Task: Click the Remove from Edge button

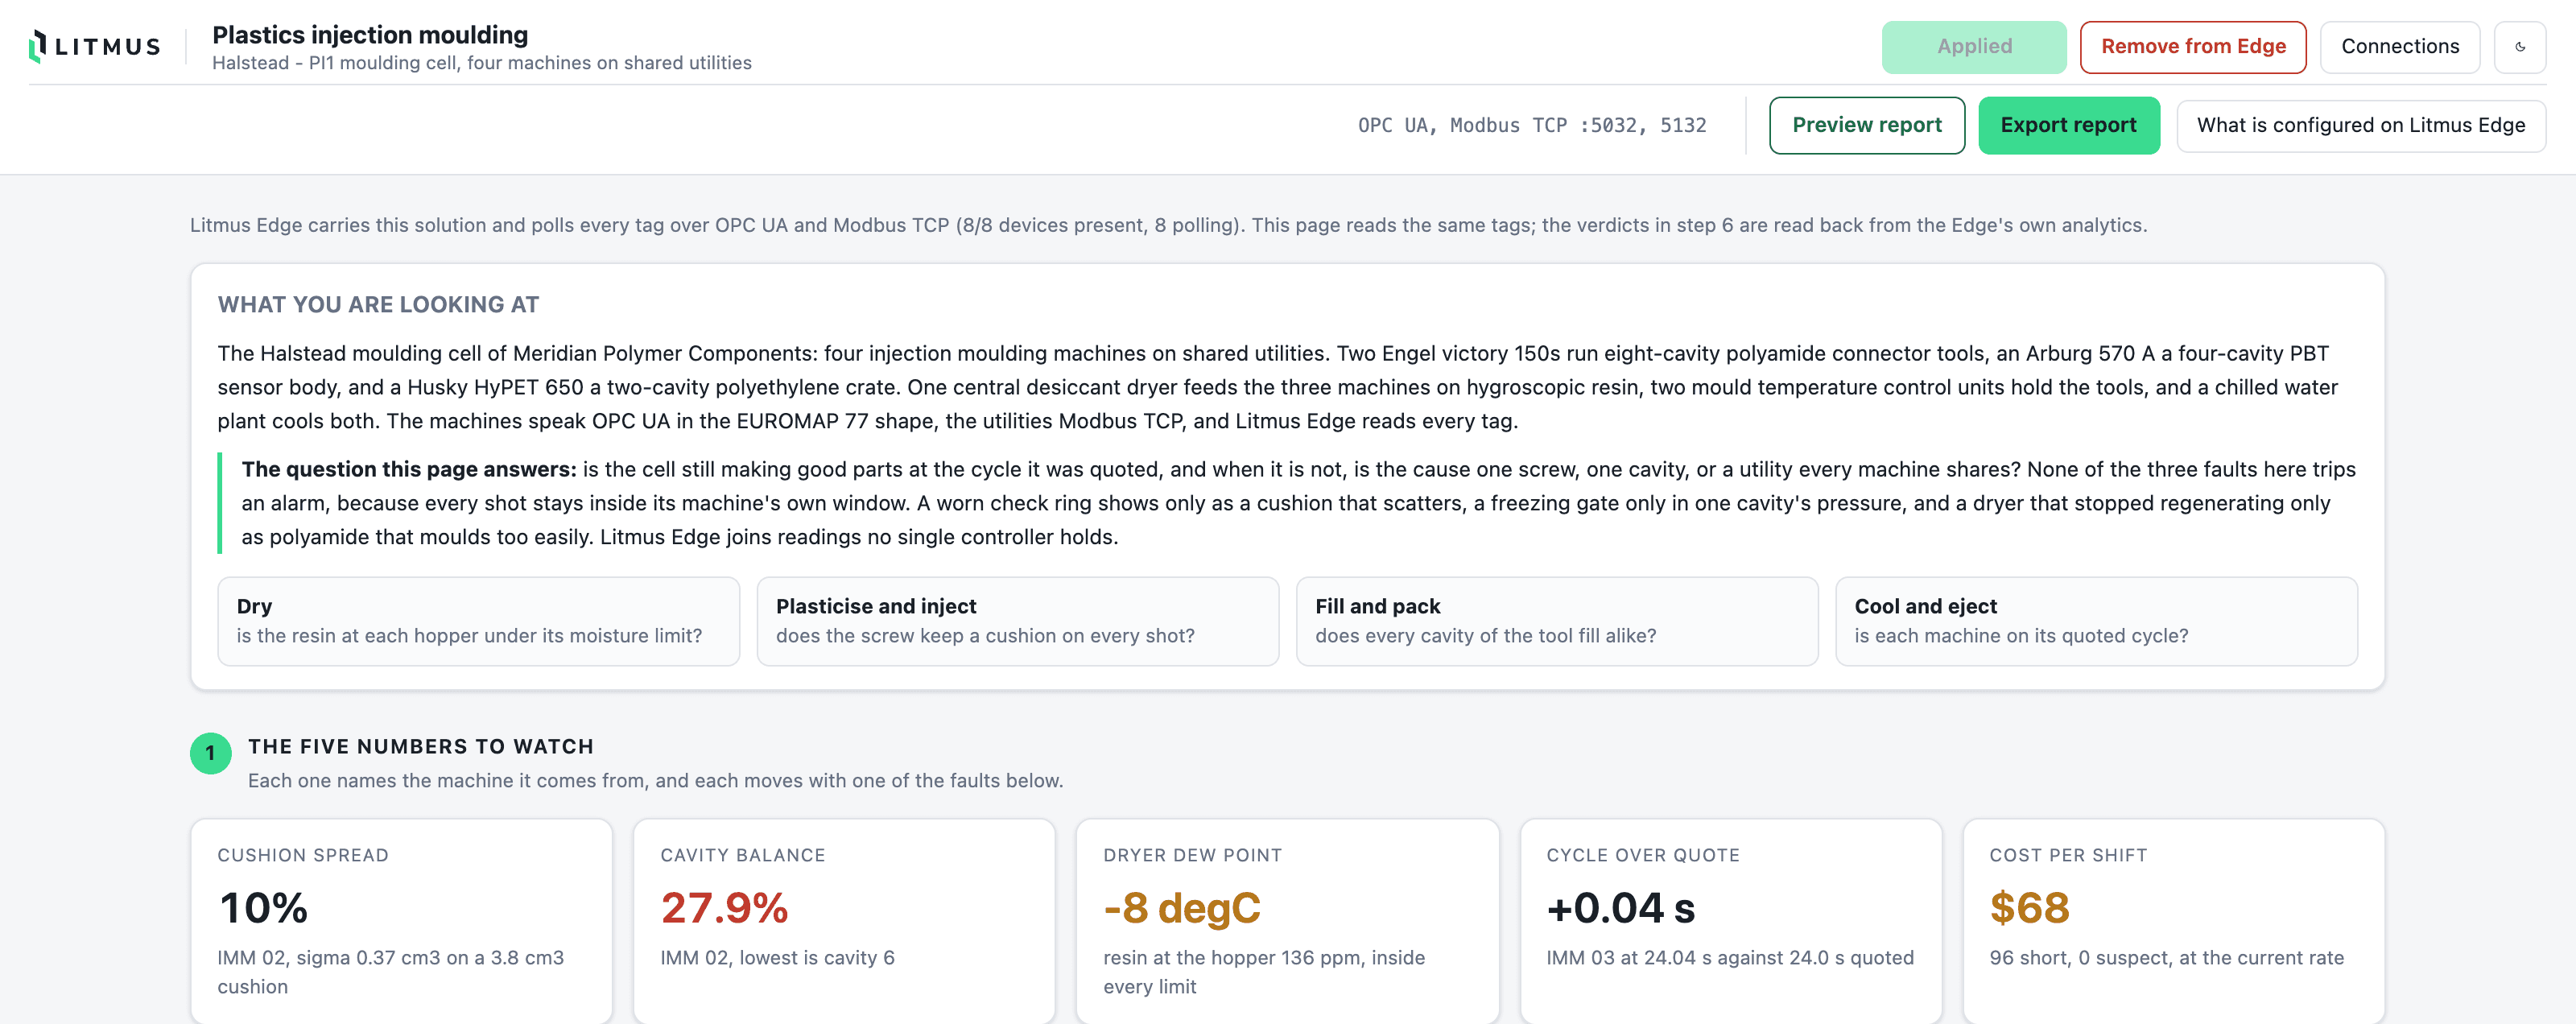Action: tap(2192, 47)
